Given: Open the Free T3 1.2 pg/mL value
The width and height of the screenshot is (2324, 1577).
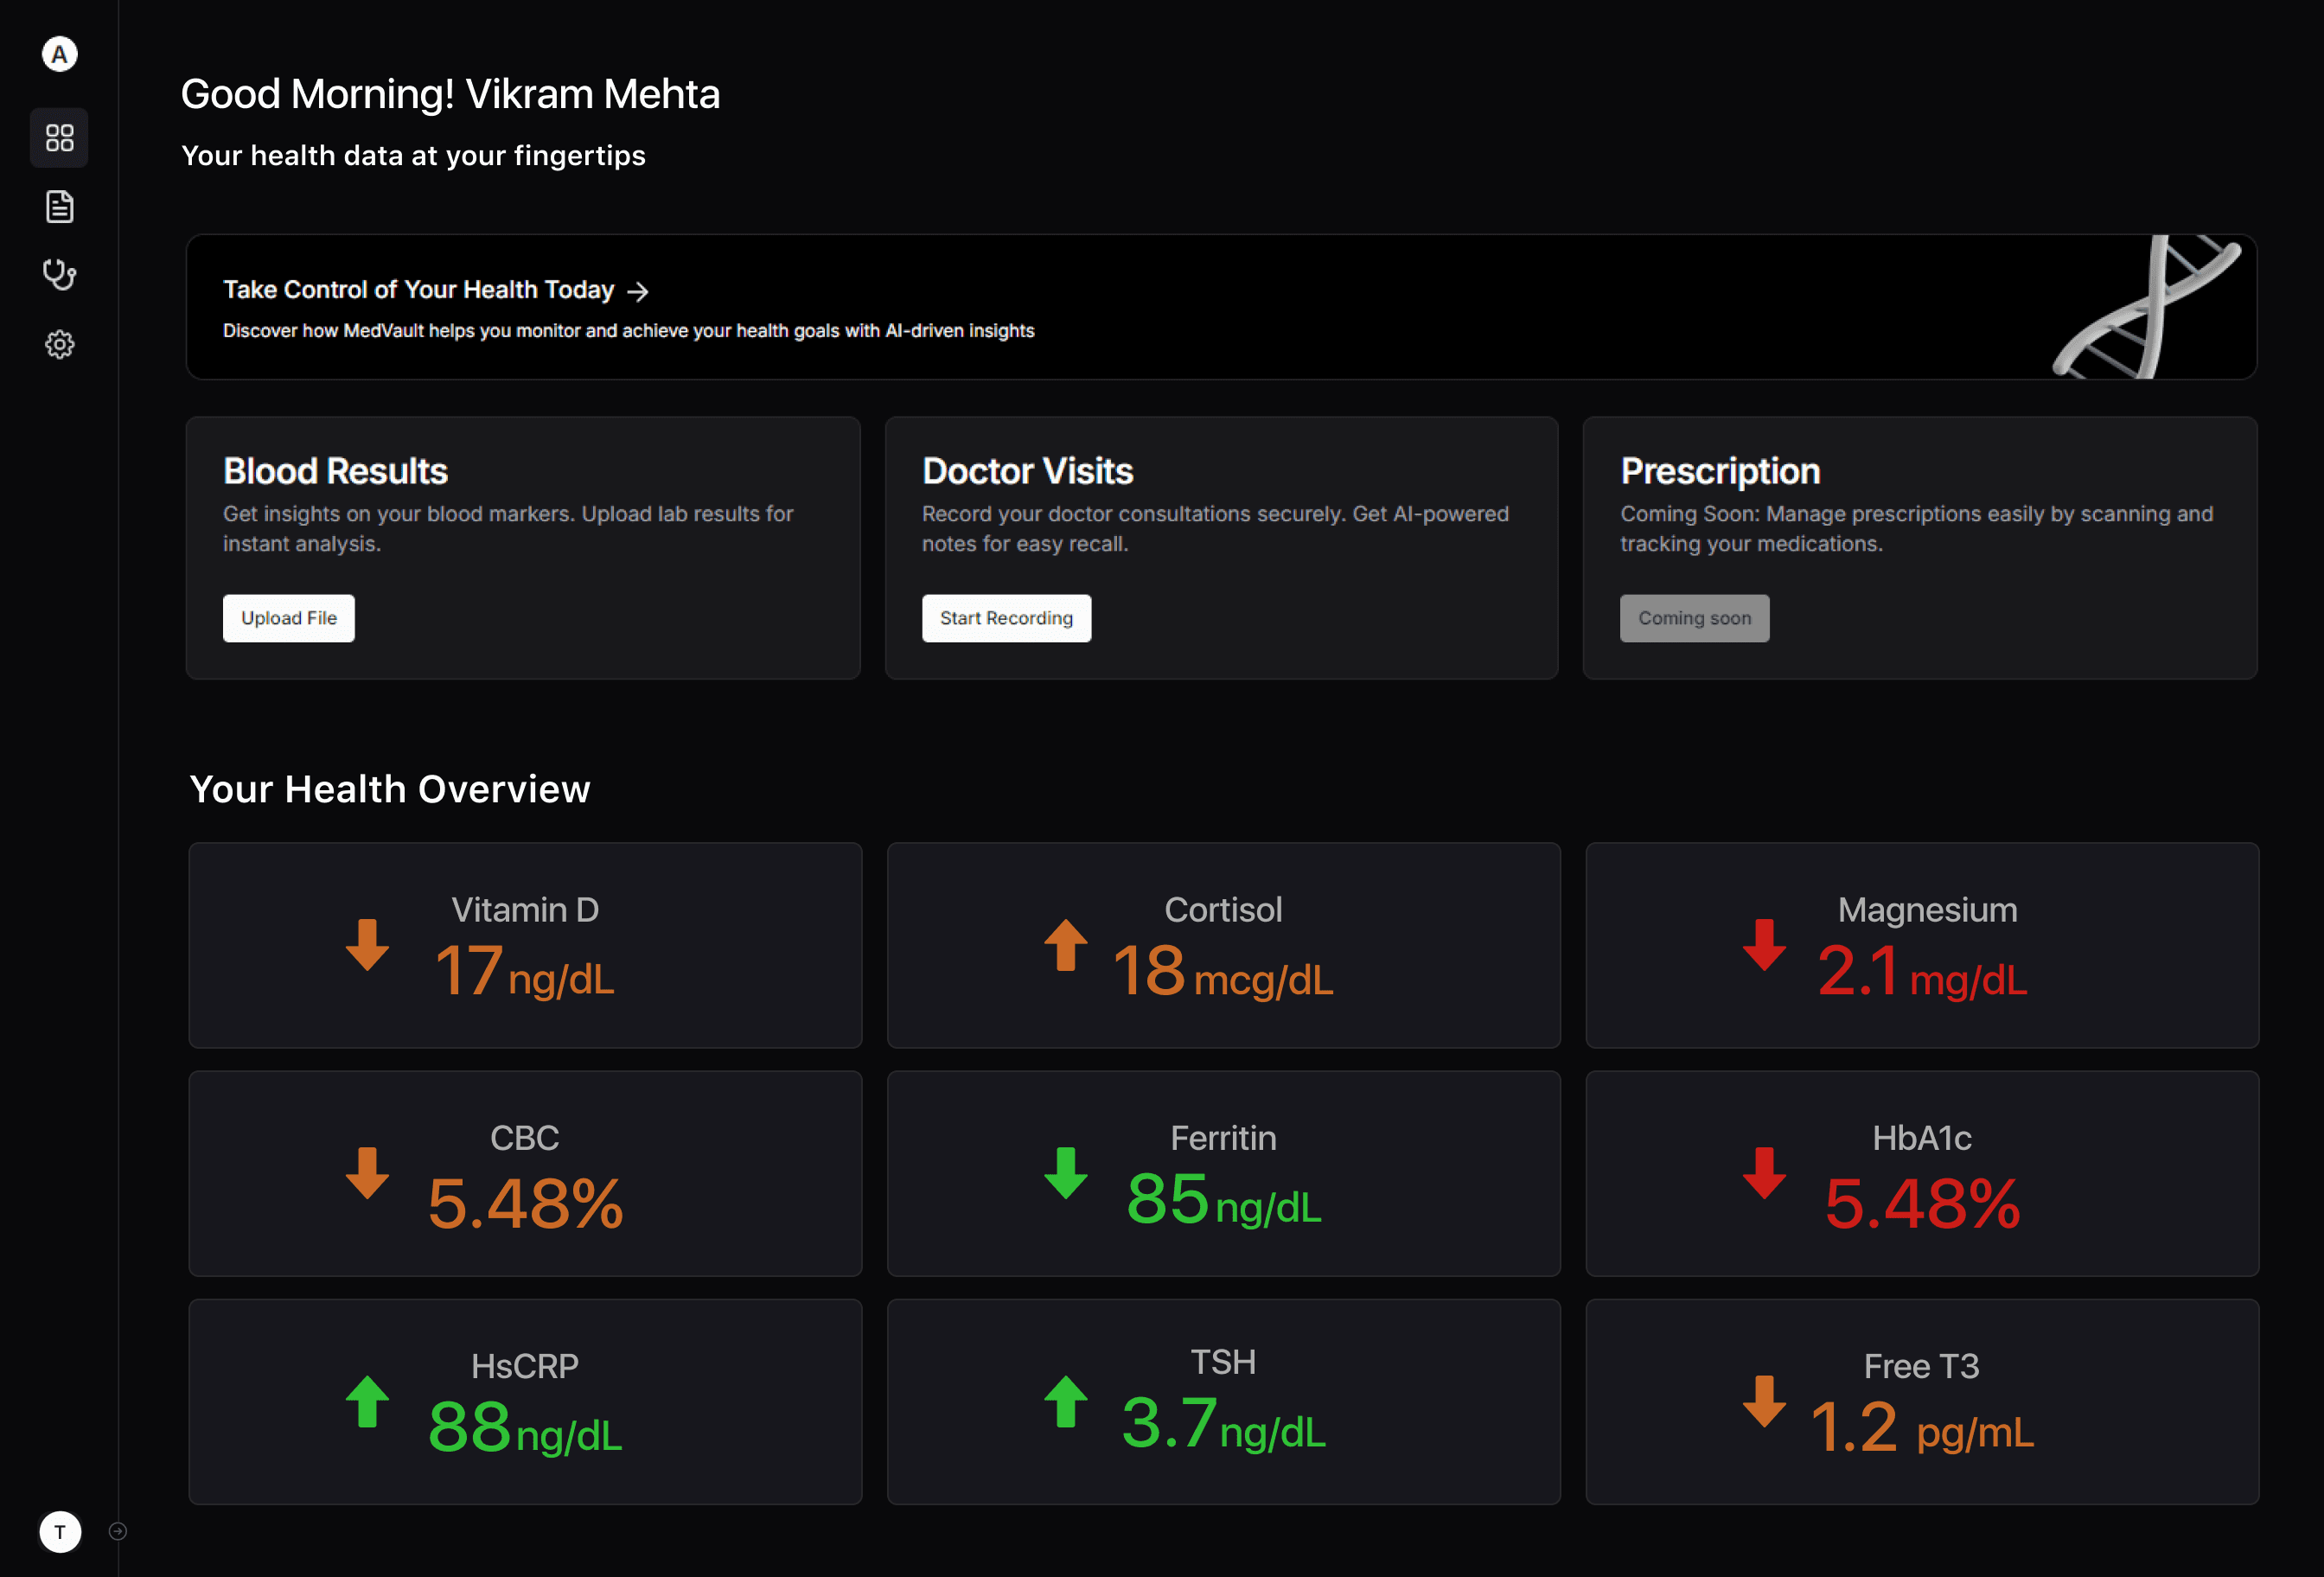Looking at the screenshot, I should tap(1922, 1428).
